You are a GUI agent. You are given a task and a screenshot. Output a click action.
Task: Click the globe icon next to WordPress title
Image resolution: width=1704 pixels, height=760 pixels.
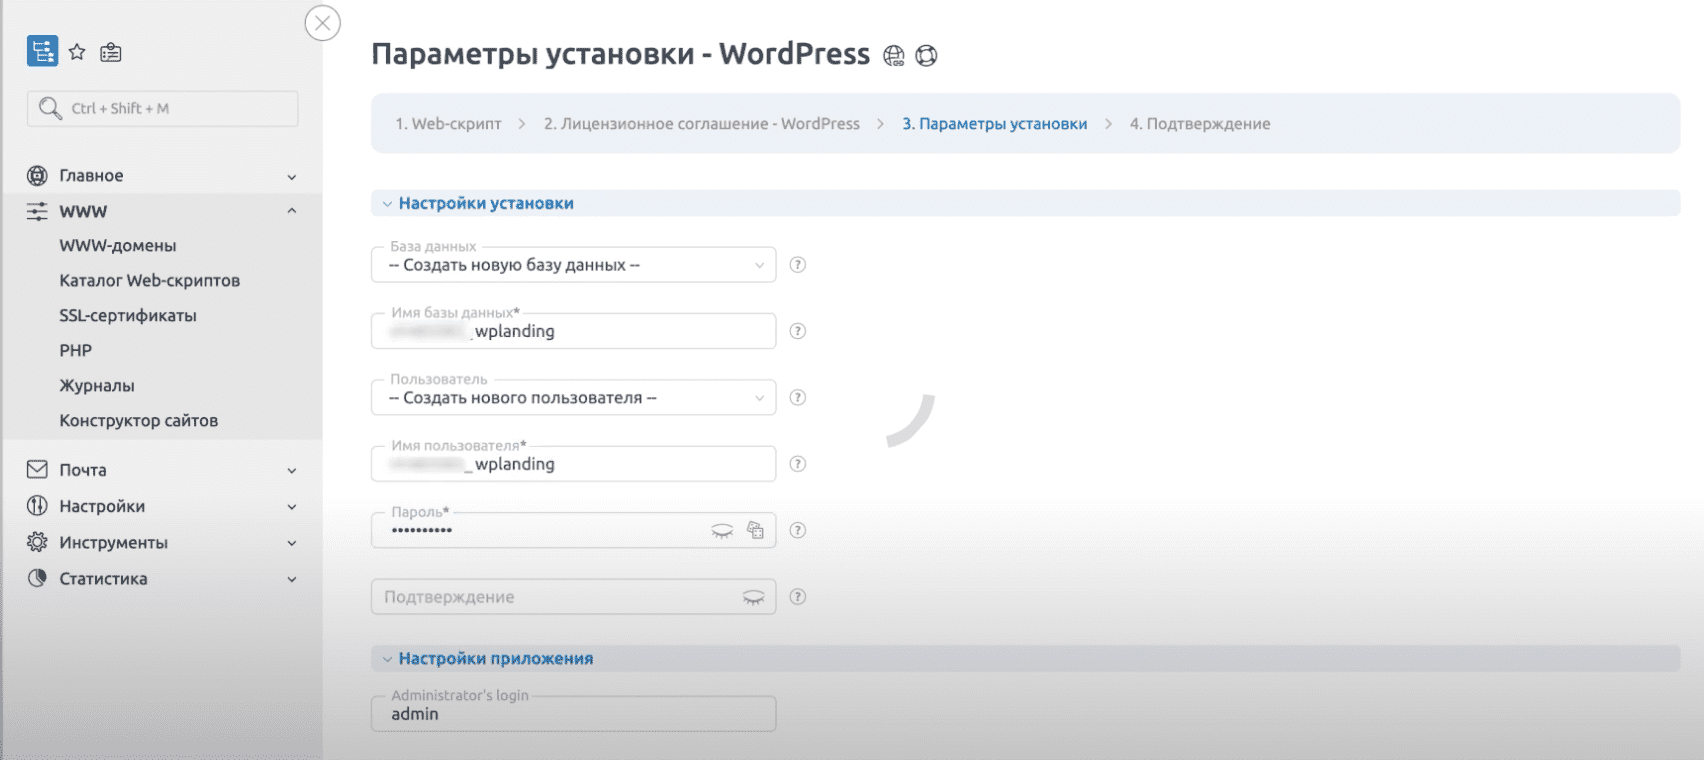point(894,56)
